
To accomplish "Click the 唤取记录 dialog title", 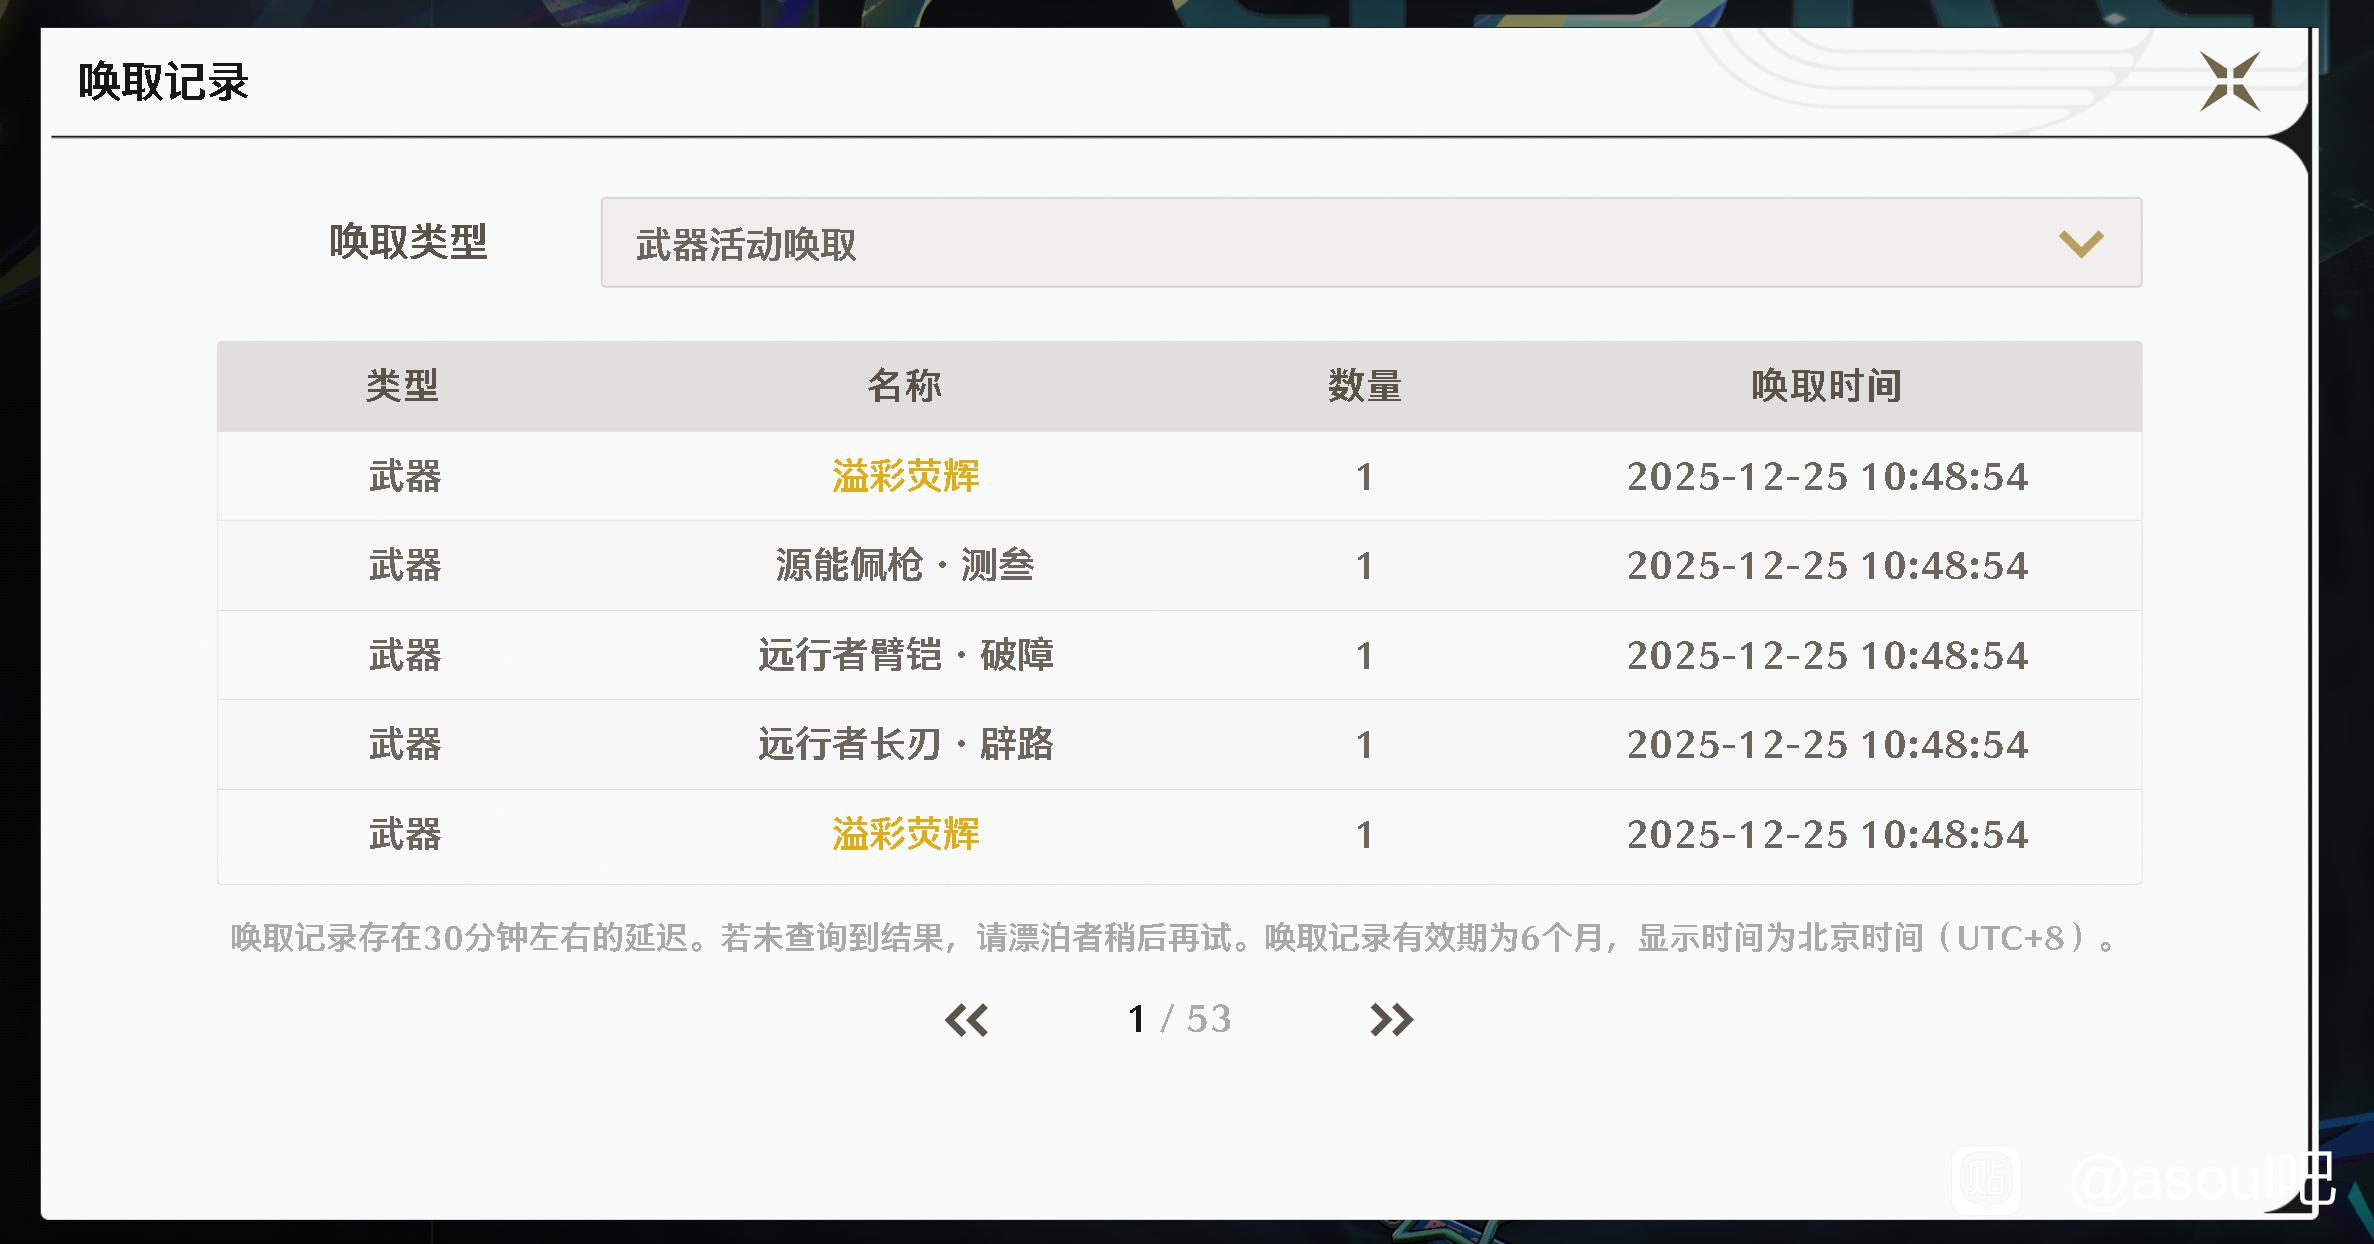I will click(x=163, y=82).
